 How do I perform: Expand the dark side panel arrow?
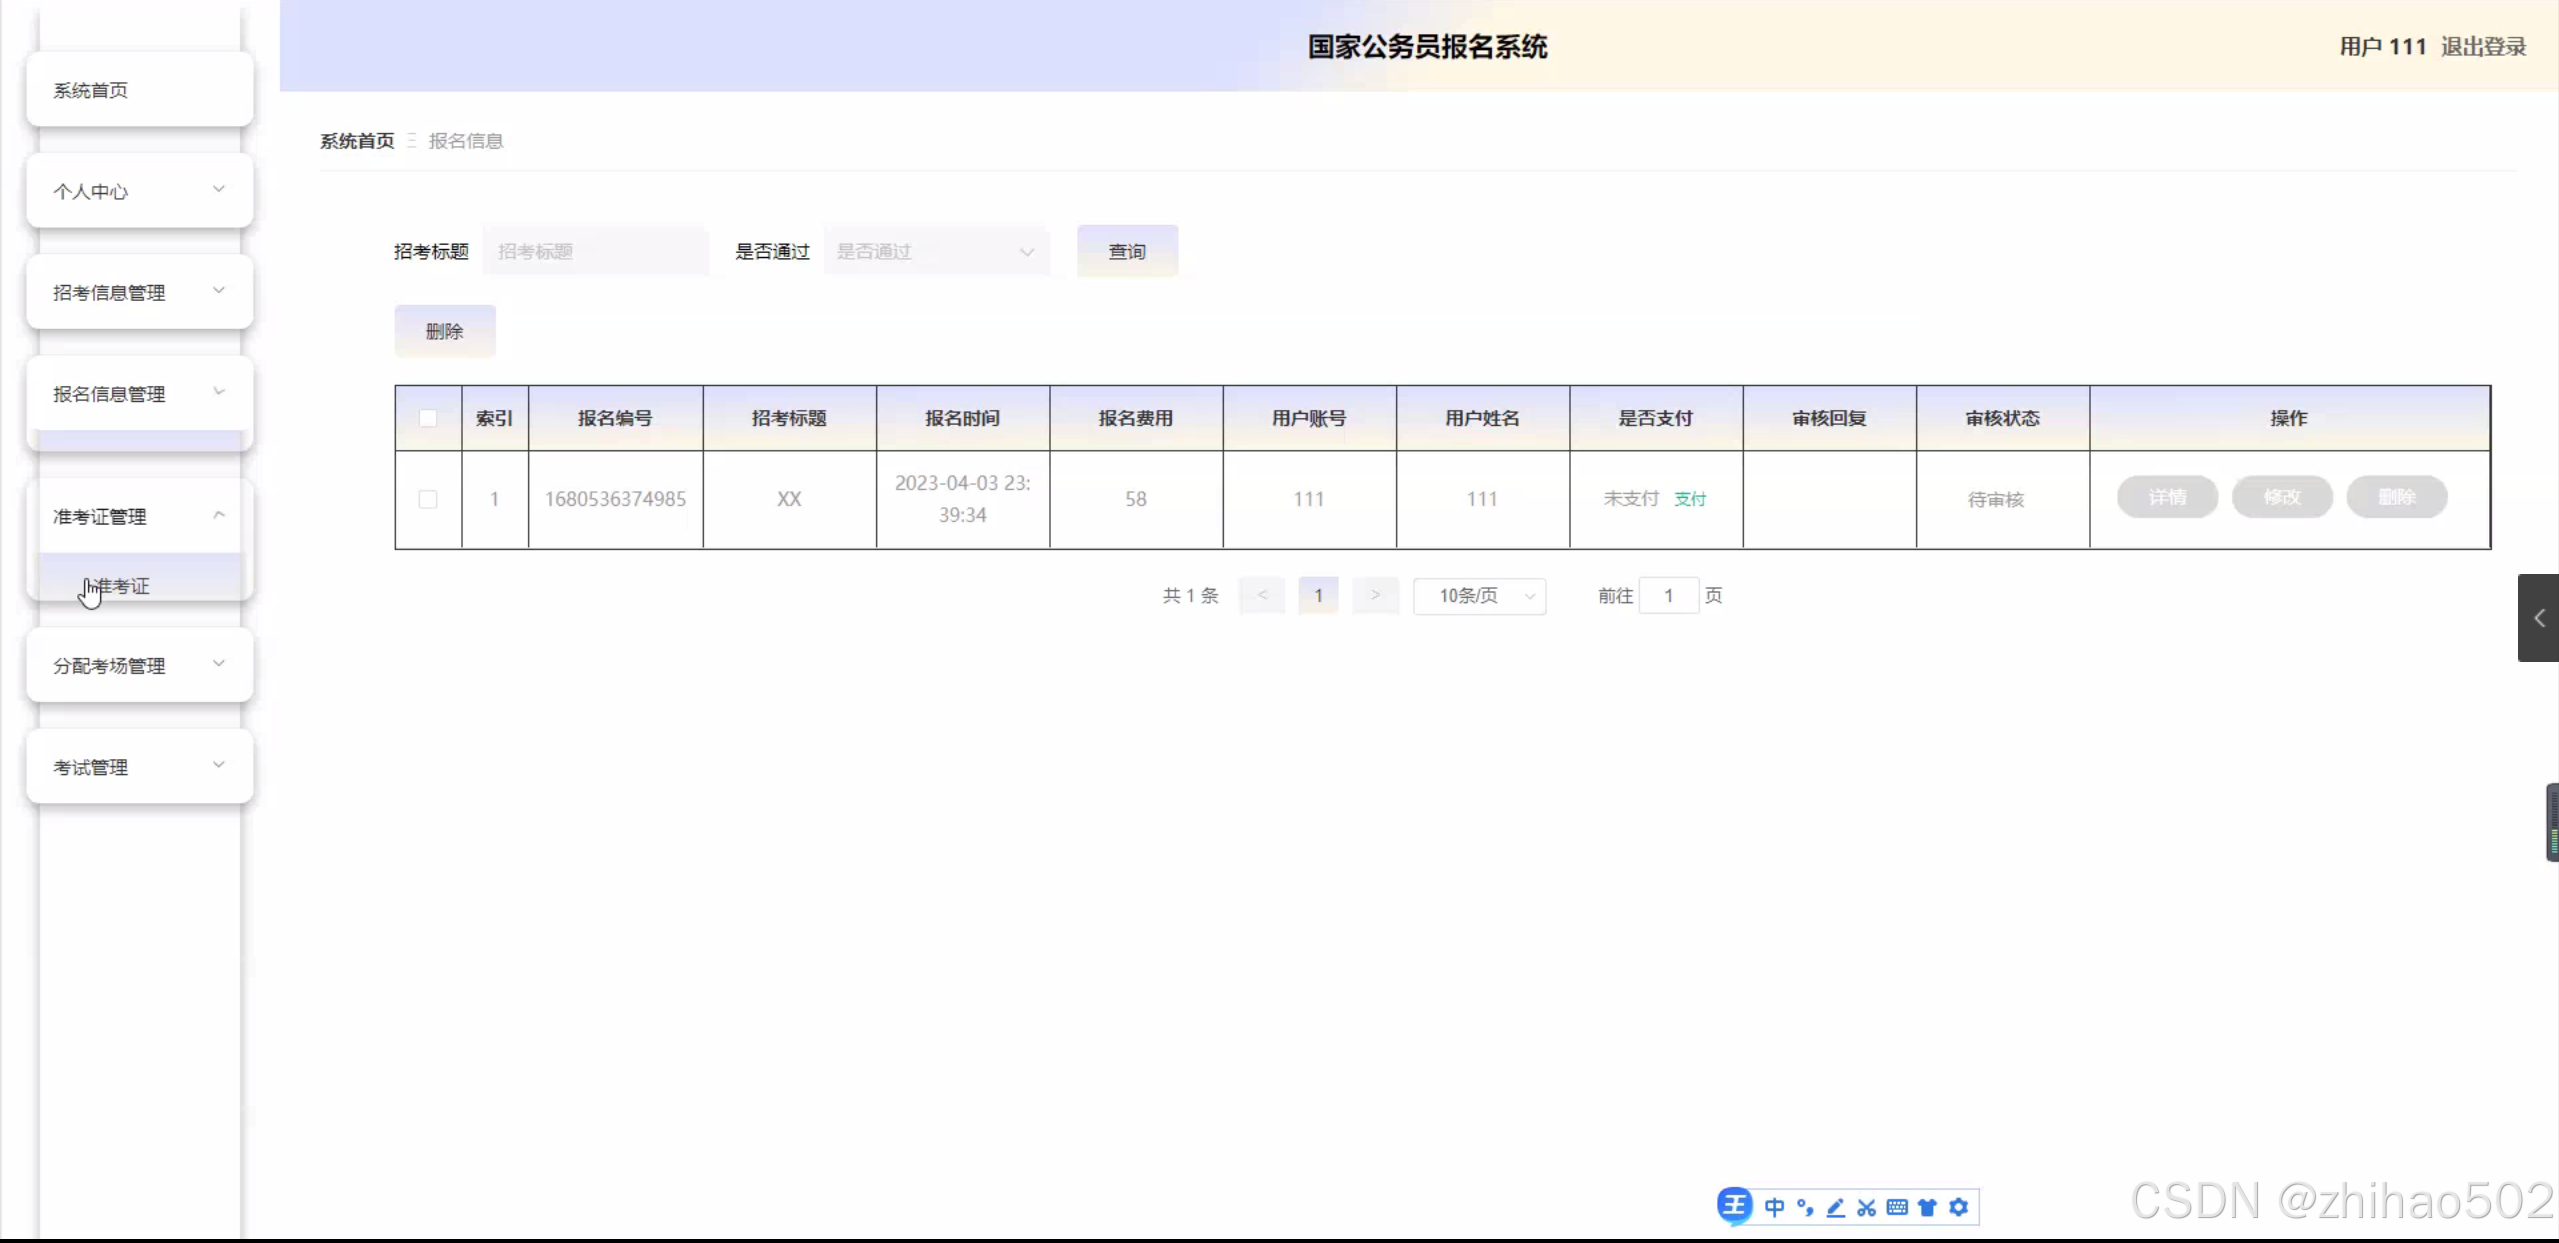[x=2538, y=618]
